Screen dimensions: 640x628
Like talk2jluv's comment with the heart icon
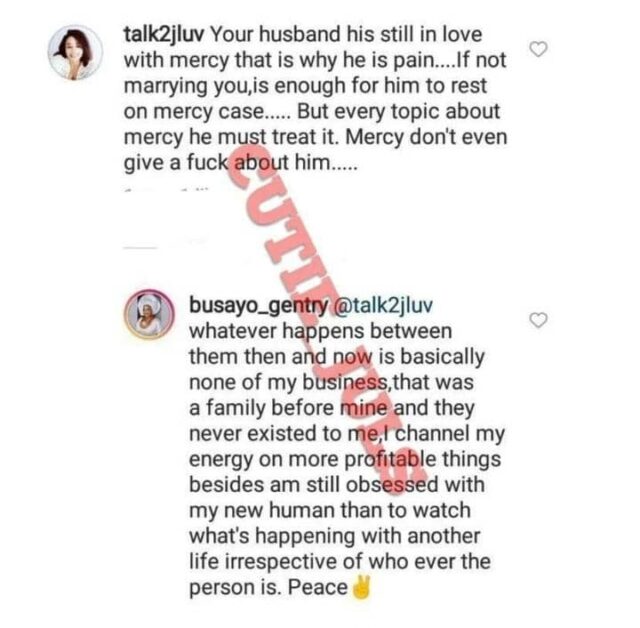coord(538,49)
